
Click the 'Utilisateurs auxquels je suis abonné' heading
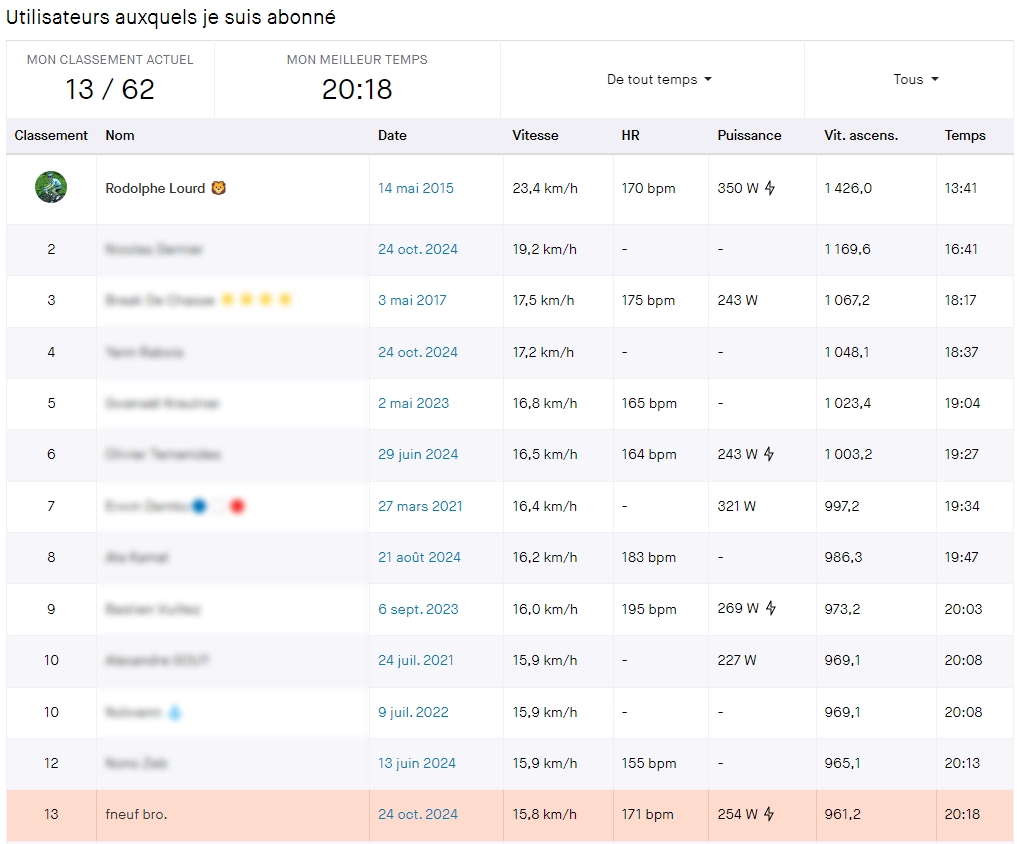click(x=171, y=17)
